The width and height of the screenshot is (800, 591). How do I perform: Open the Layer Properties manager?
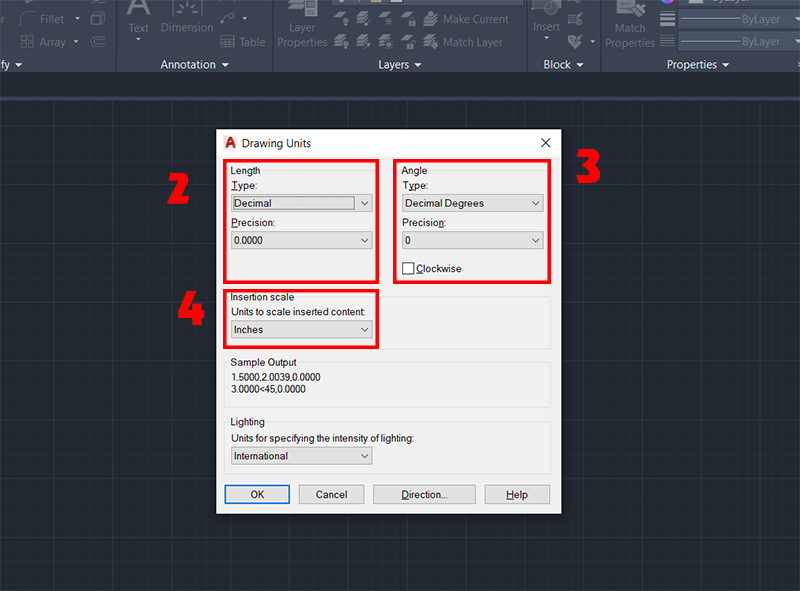click(302, 25)
